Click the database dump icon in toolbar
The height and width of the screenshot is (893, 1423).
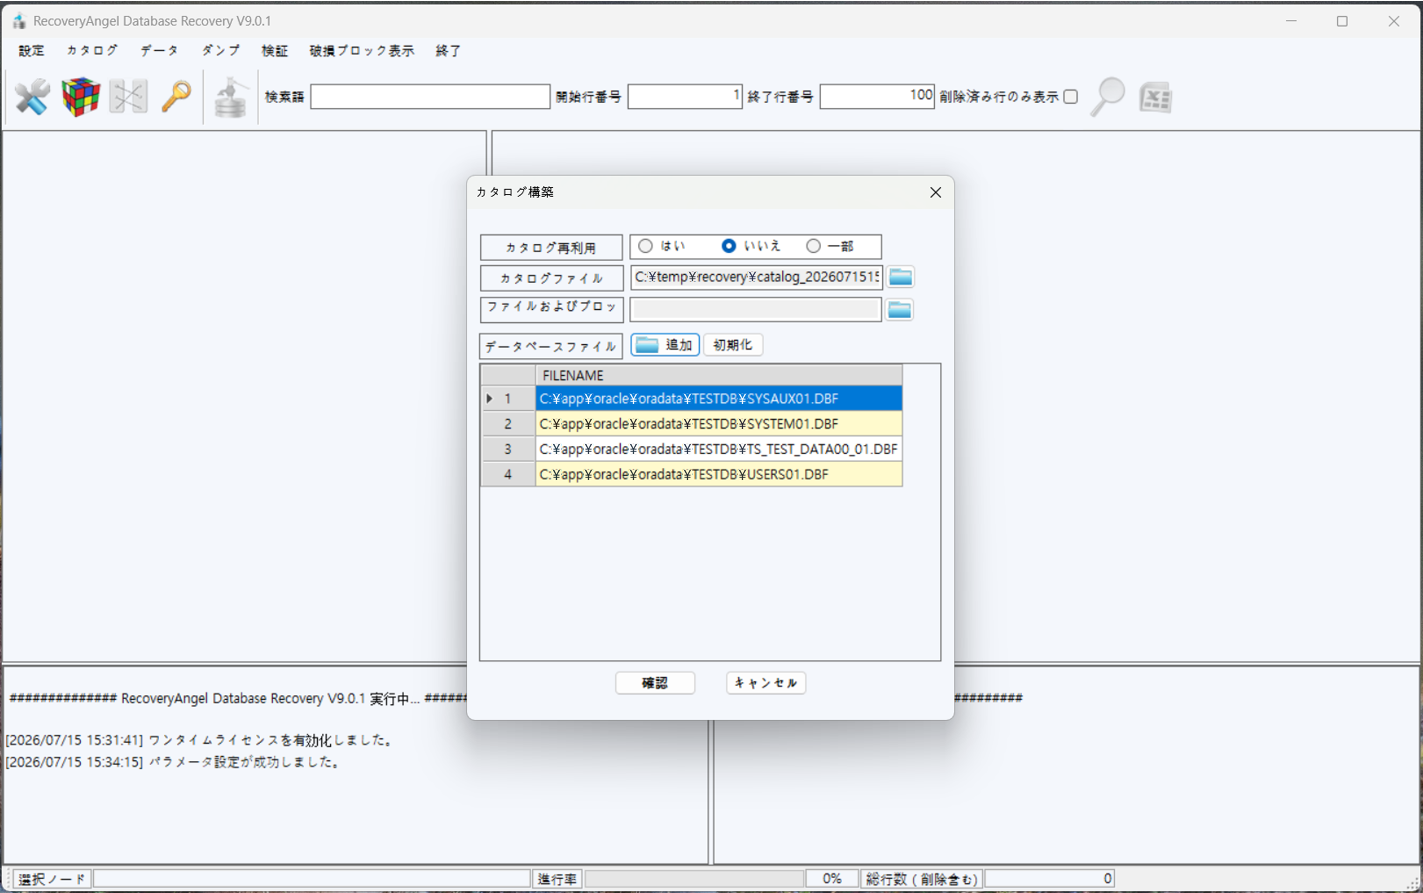[x=231, y=97]
